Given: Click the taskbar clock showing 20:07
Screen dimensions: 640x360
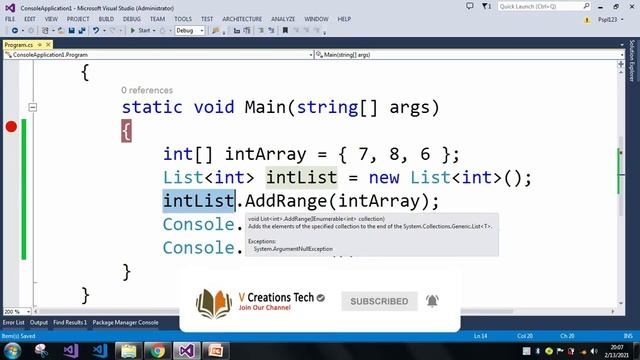Looking at the screenshot, I should click(x=617, y=351).
